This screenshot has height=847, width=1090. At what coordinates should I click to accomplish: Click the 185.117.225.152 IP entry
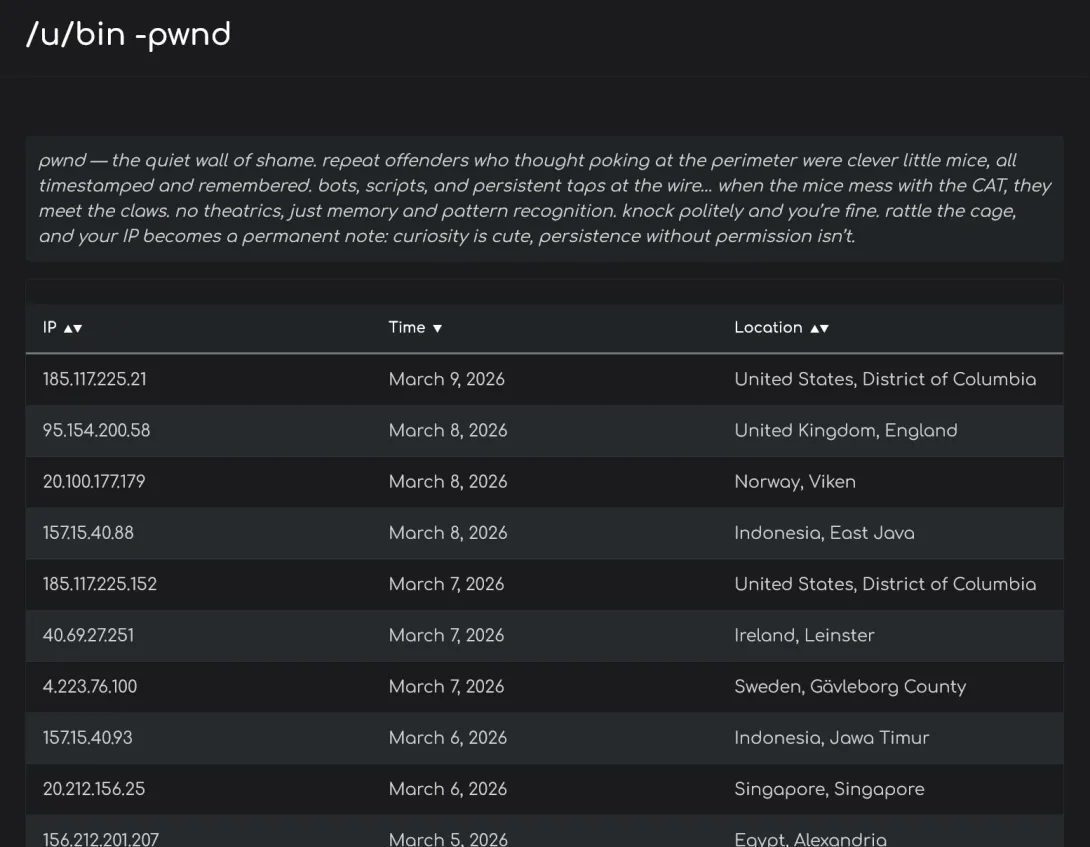pyautogui.click(x=100, y=584)
